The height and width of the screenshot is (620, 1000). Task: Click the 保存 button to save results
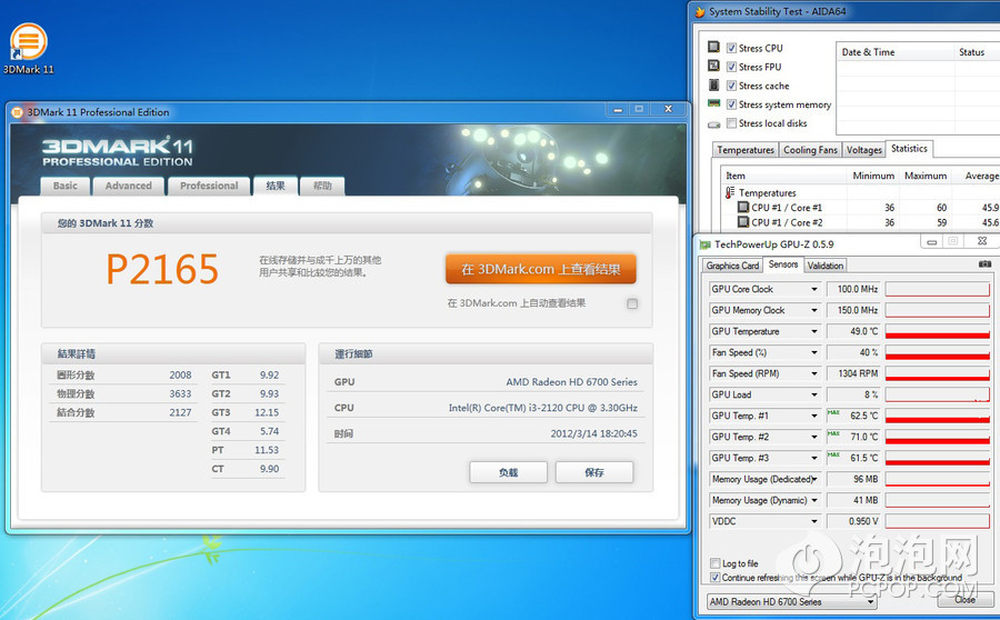(x=594, y=472)
